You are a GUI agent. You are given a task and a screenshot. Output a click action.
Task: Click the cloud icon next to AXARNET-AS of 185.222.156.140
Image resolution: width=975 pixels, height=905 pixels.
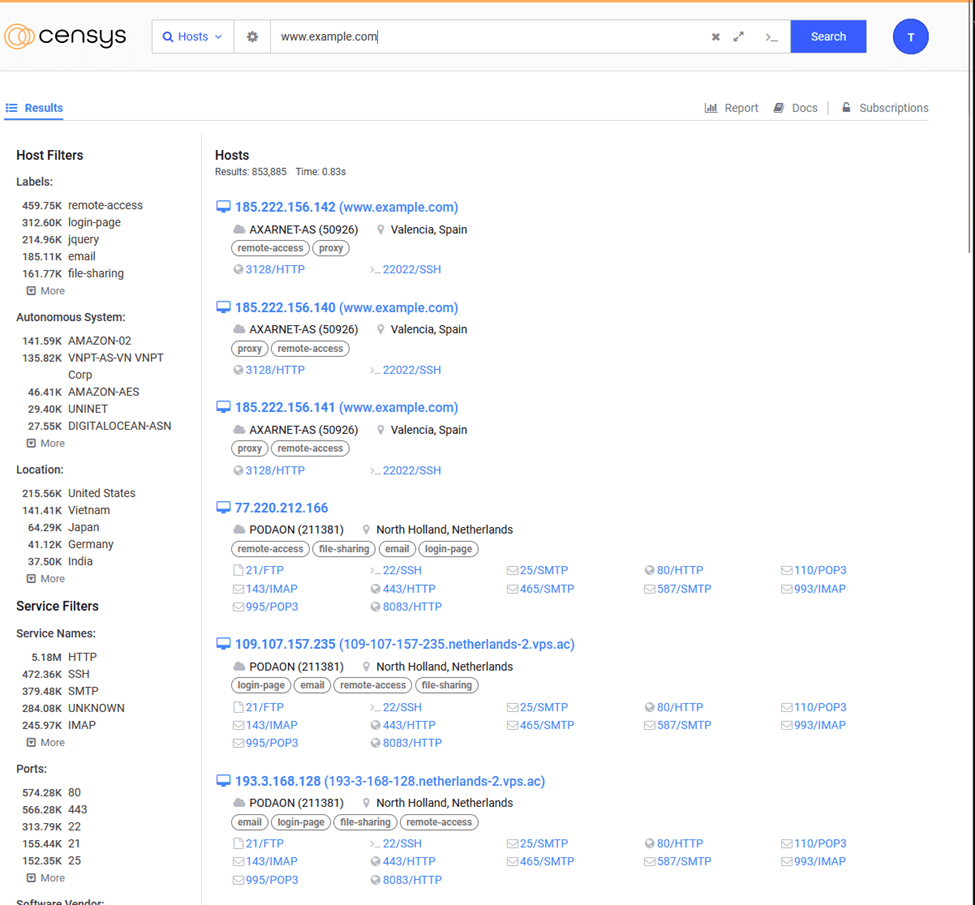coord(239,329)
